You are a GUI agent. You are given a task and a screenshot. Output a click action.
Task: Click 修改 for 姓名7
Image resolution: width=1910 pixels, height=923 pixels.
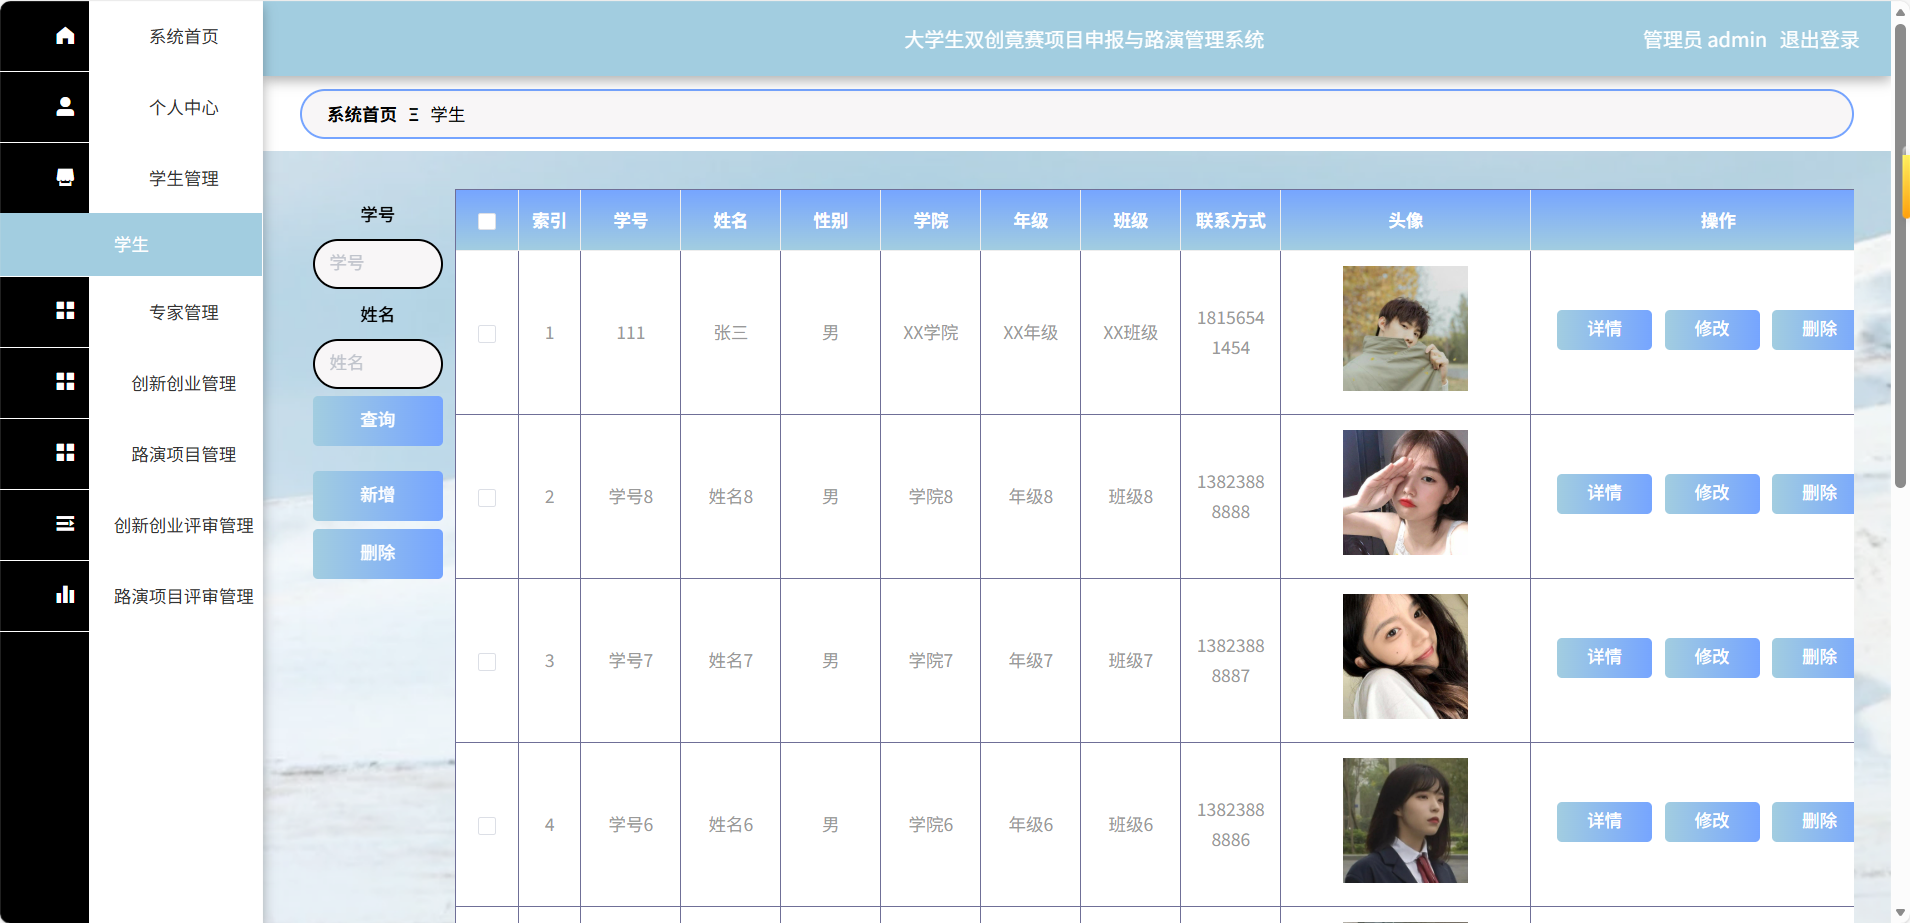point(1712,657)
